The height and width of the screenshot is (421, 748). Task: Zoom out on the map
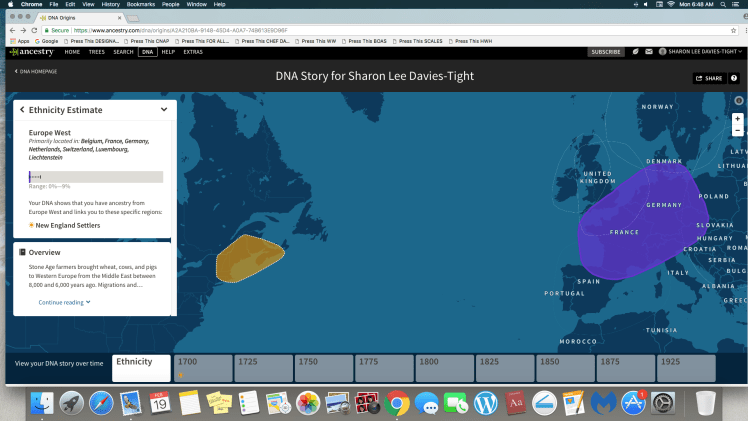click(x=737, y=130)
